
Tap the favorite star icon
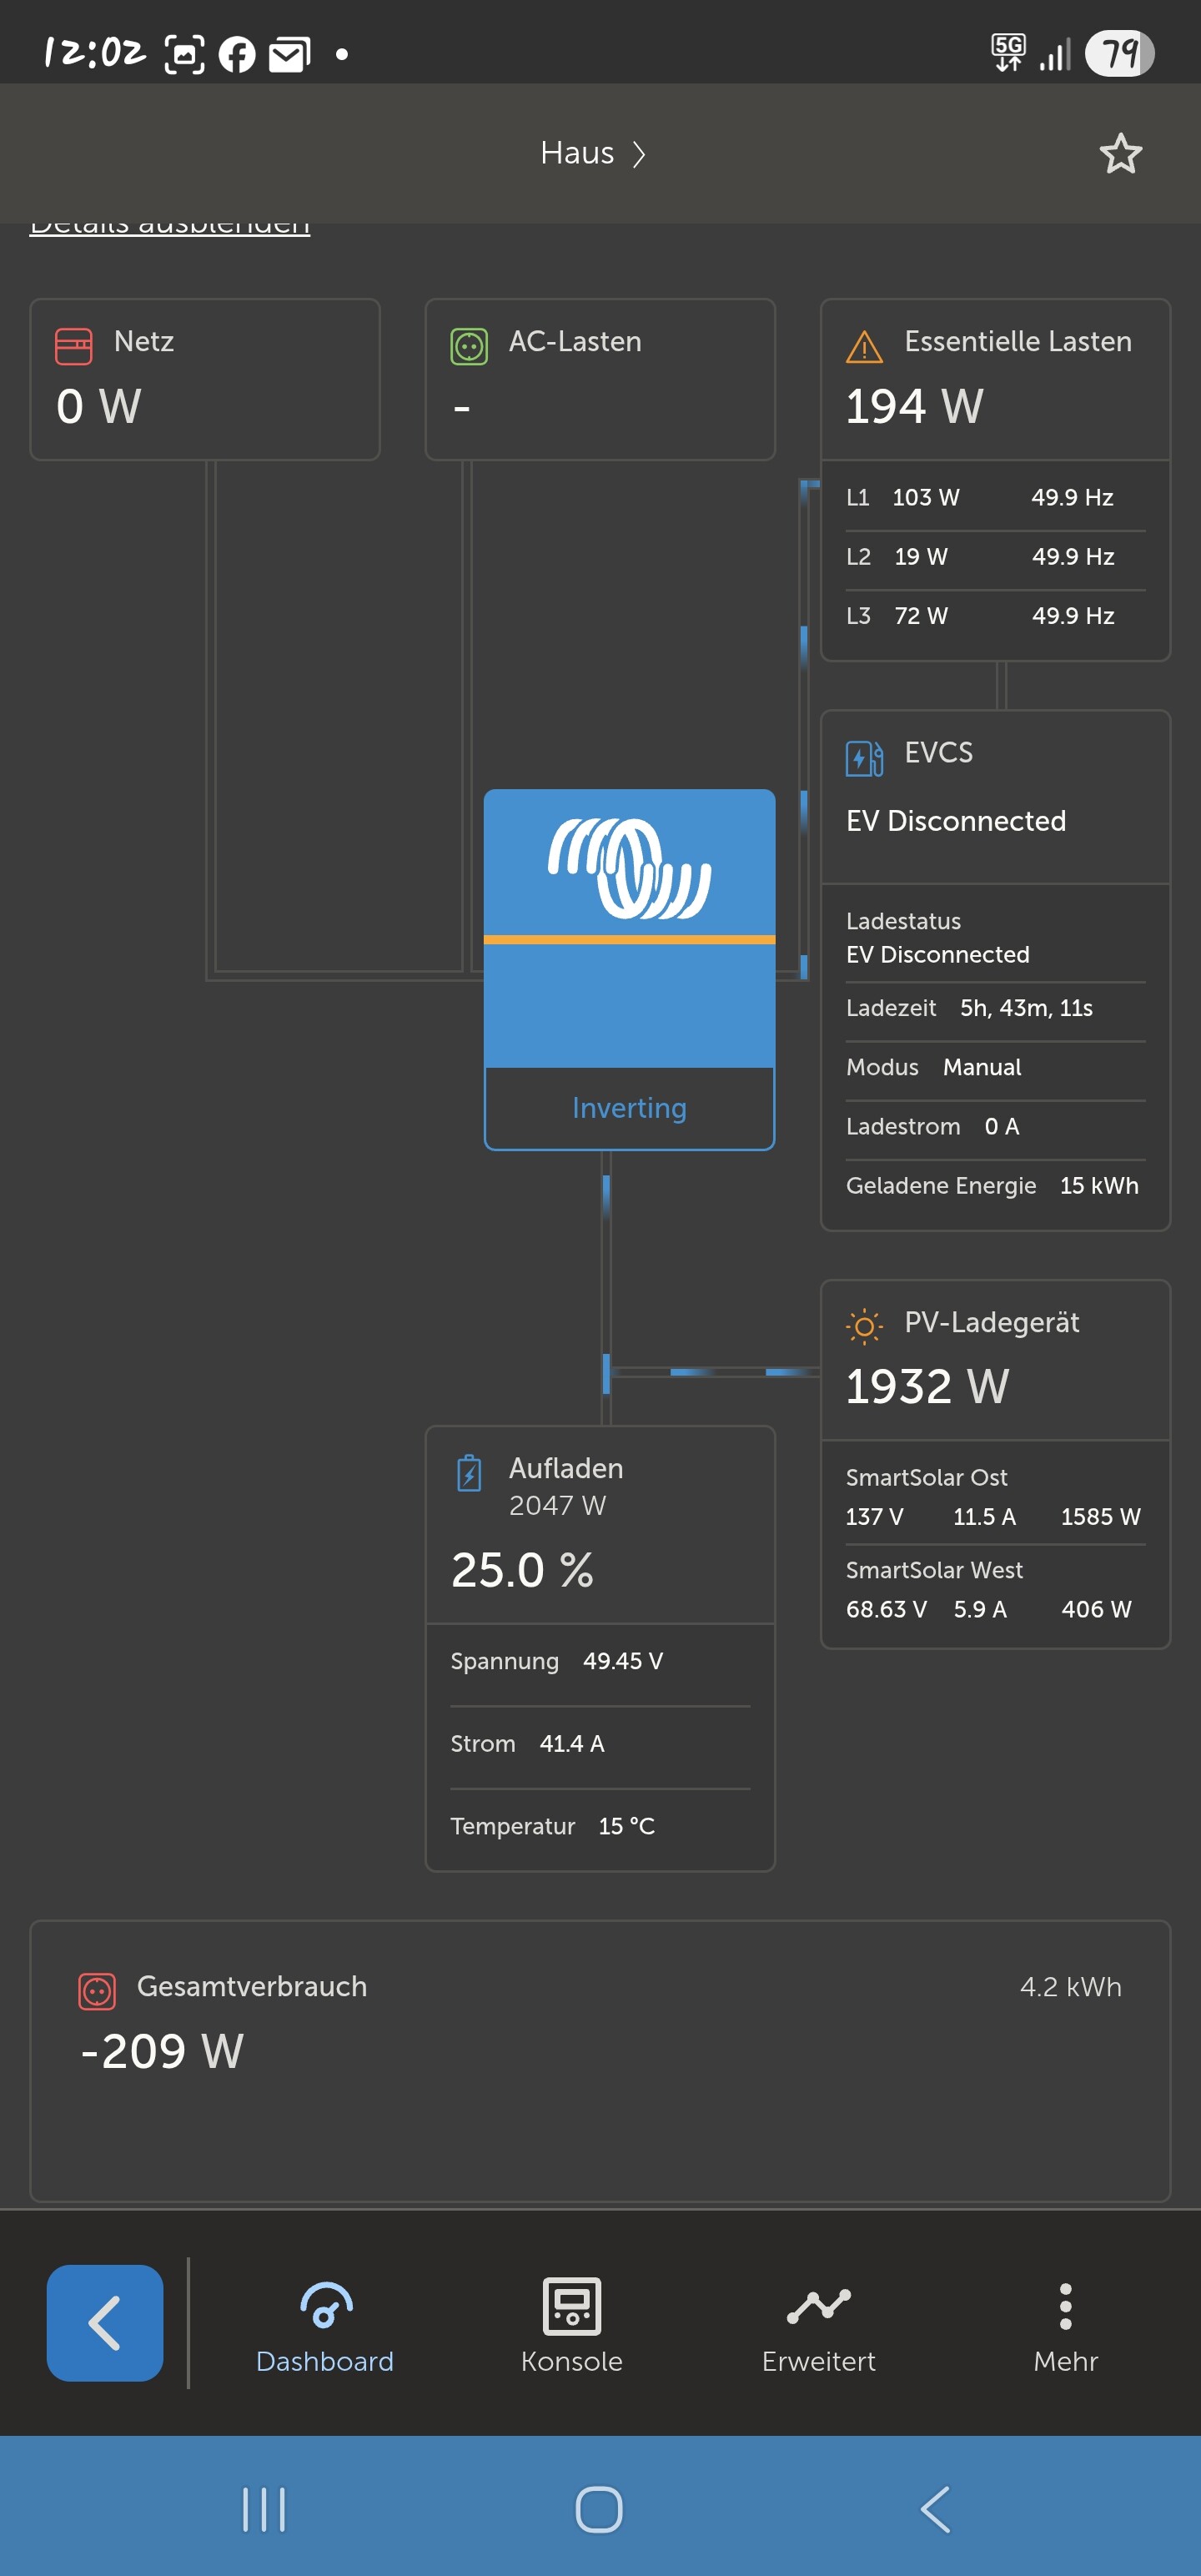(x=1120, y=154)
